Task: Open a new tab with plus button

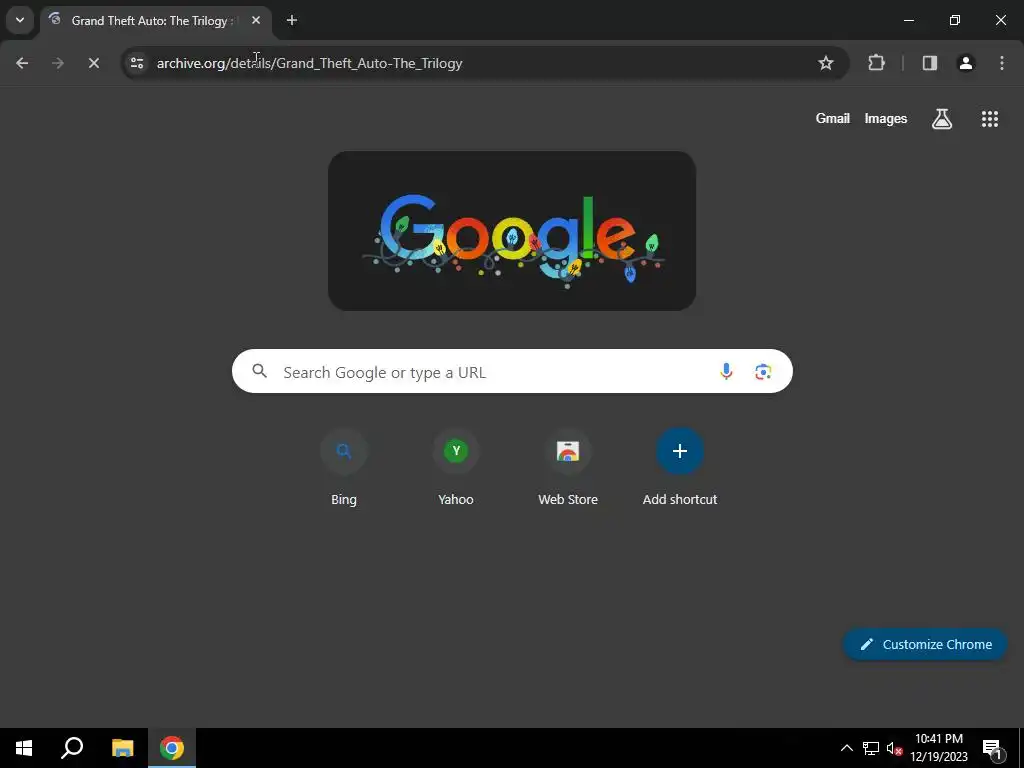Action: [292, 20]
